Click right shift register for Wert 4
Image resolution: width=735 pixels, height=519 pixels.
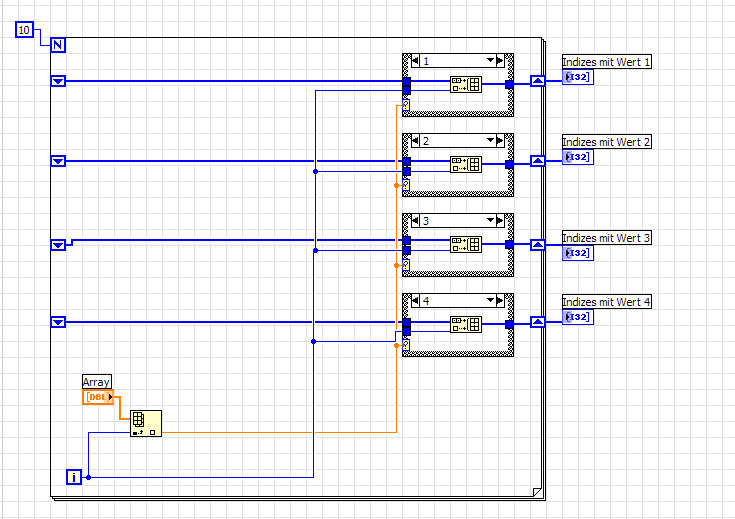tap(538, 322)
